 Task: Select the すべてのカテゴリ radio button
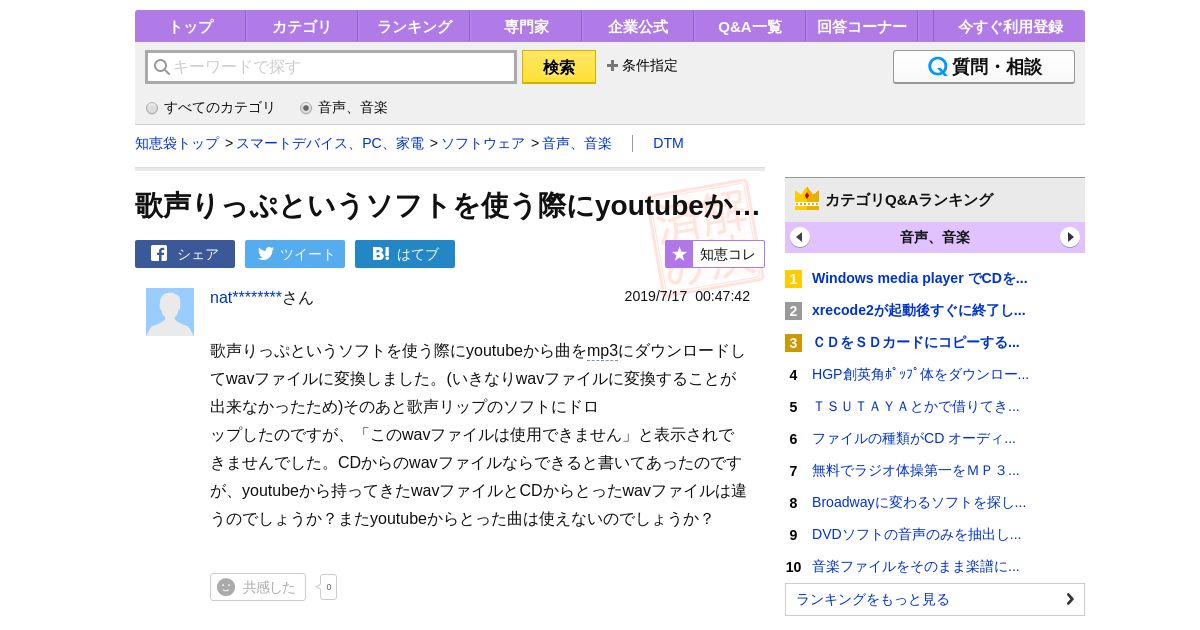(x=152, y=108)
